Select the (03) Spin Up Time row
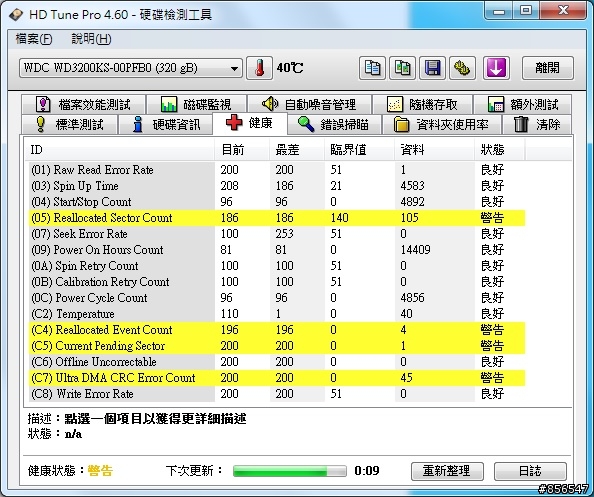The width and height of the screenshot is (594, 497). click(277, 186)
